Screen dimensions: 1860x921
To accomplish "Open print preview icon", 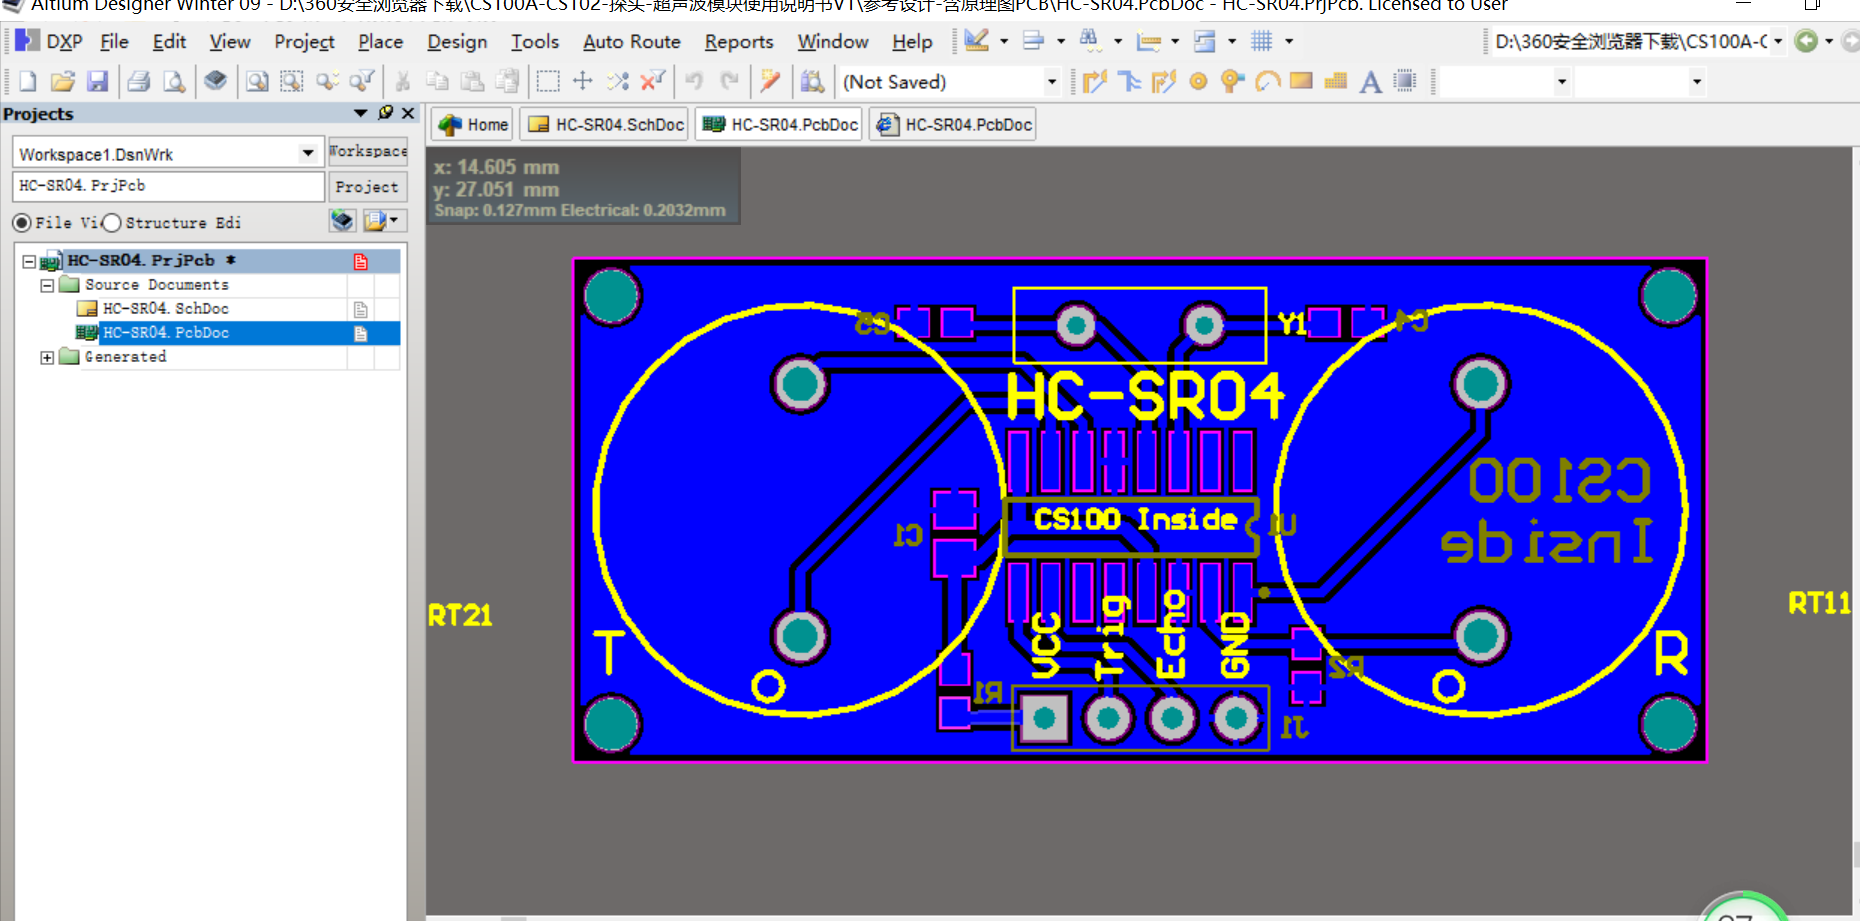I will pyautogui.click(x=174, y=81).
